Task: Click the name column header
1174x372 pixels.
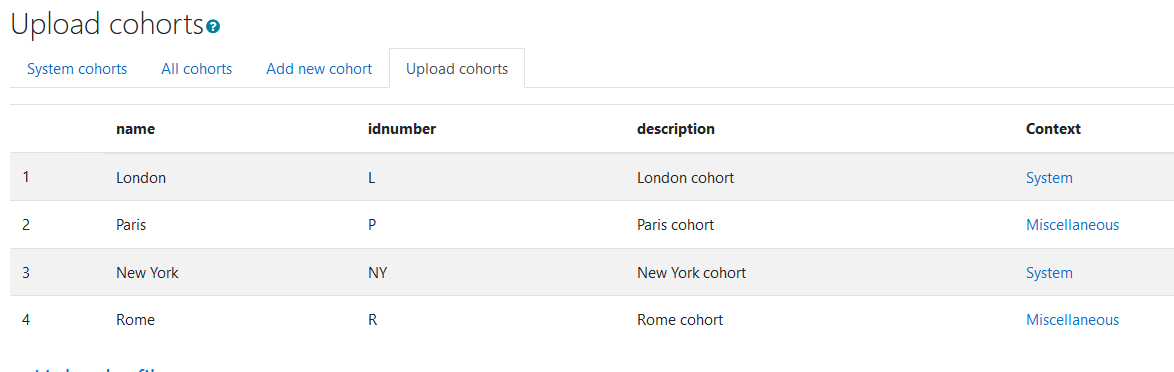Action: point(136,129)
